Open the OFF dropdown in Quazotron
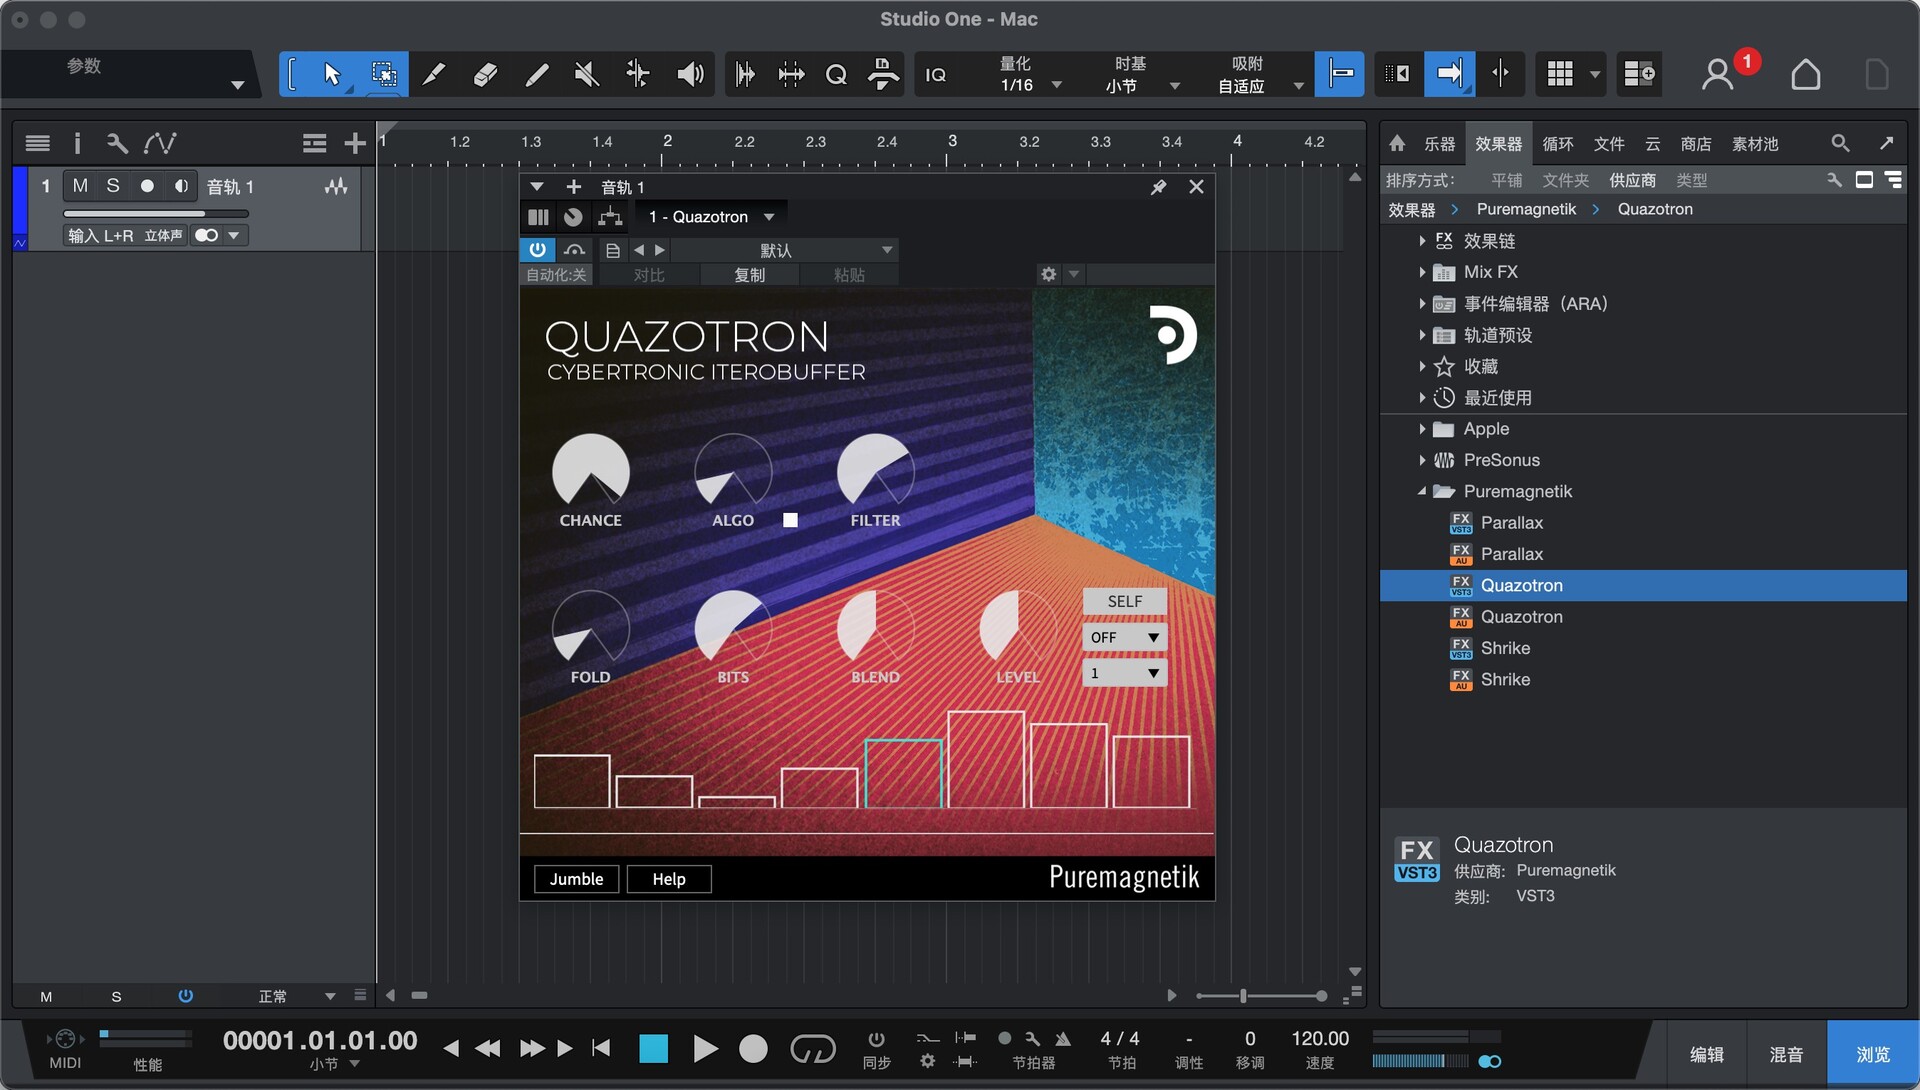The height and width of the screenshot is (1090, 1920). [1124, 637]
